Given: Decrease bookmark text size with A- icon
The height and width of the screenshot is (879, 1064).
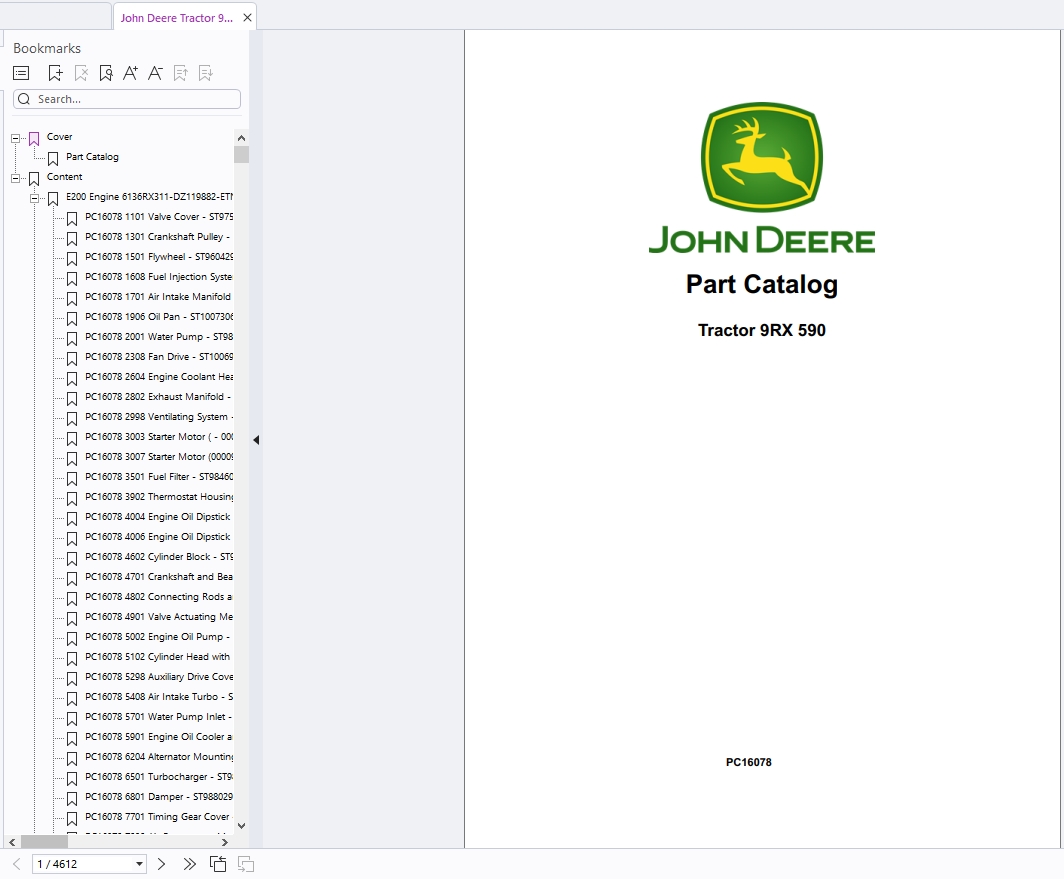Looking at the screenshot, I should tap(155, 73).
